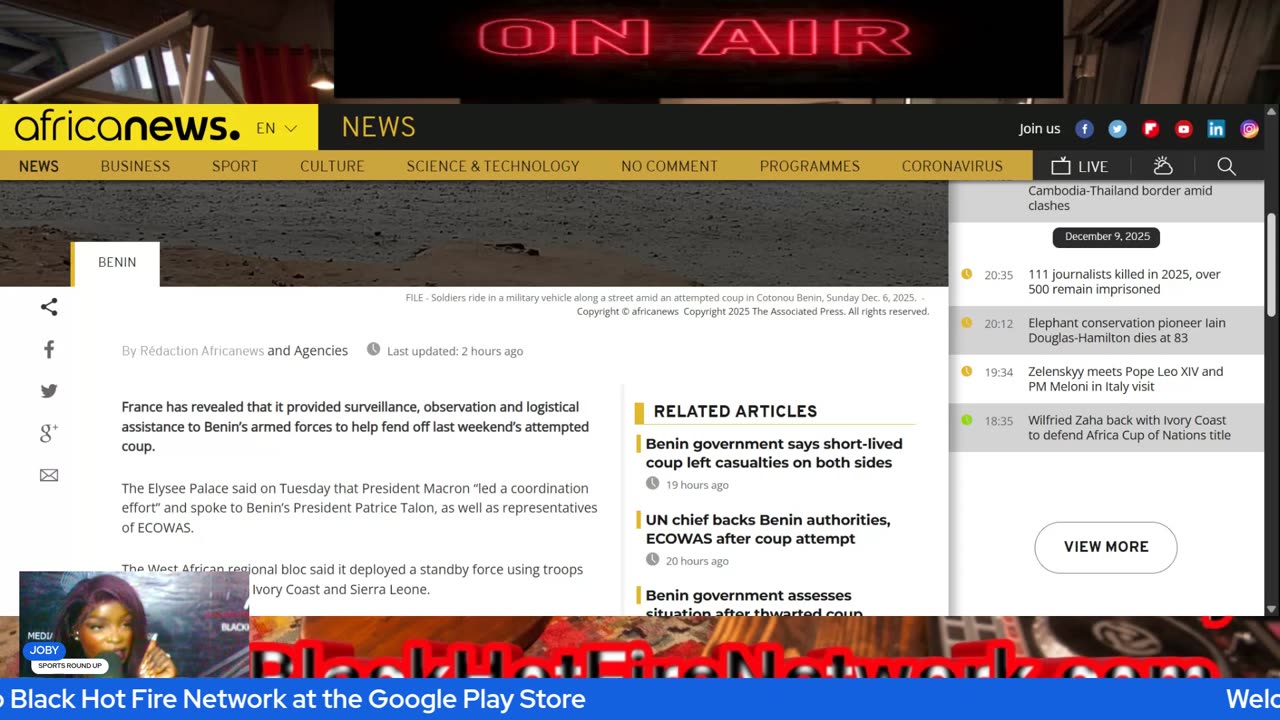1280x720 pixels.
Task: Click the scrollbar down arrow
Action: tap(1272, 609)
